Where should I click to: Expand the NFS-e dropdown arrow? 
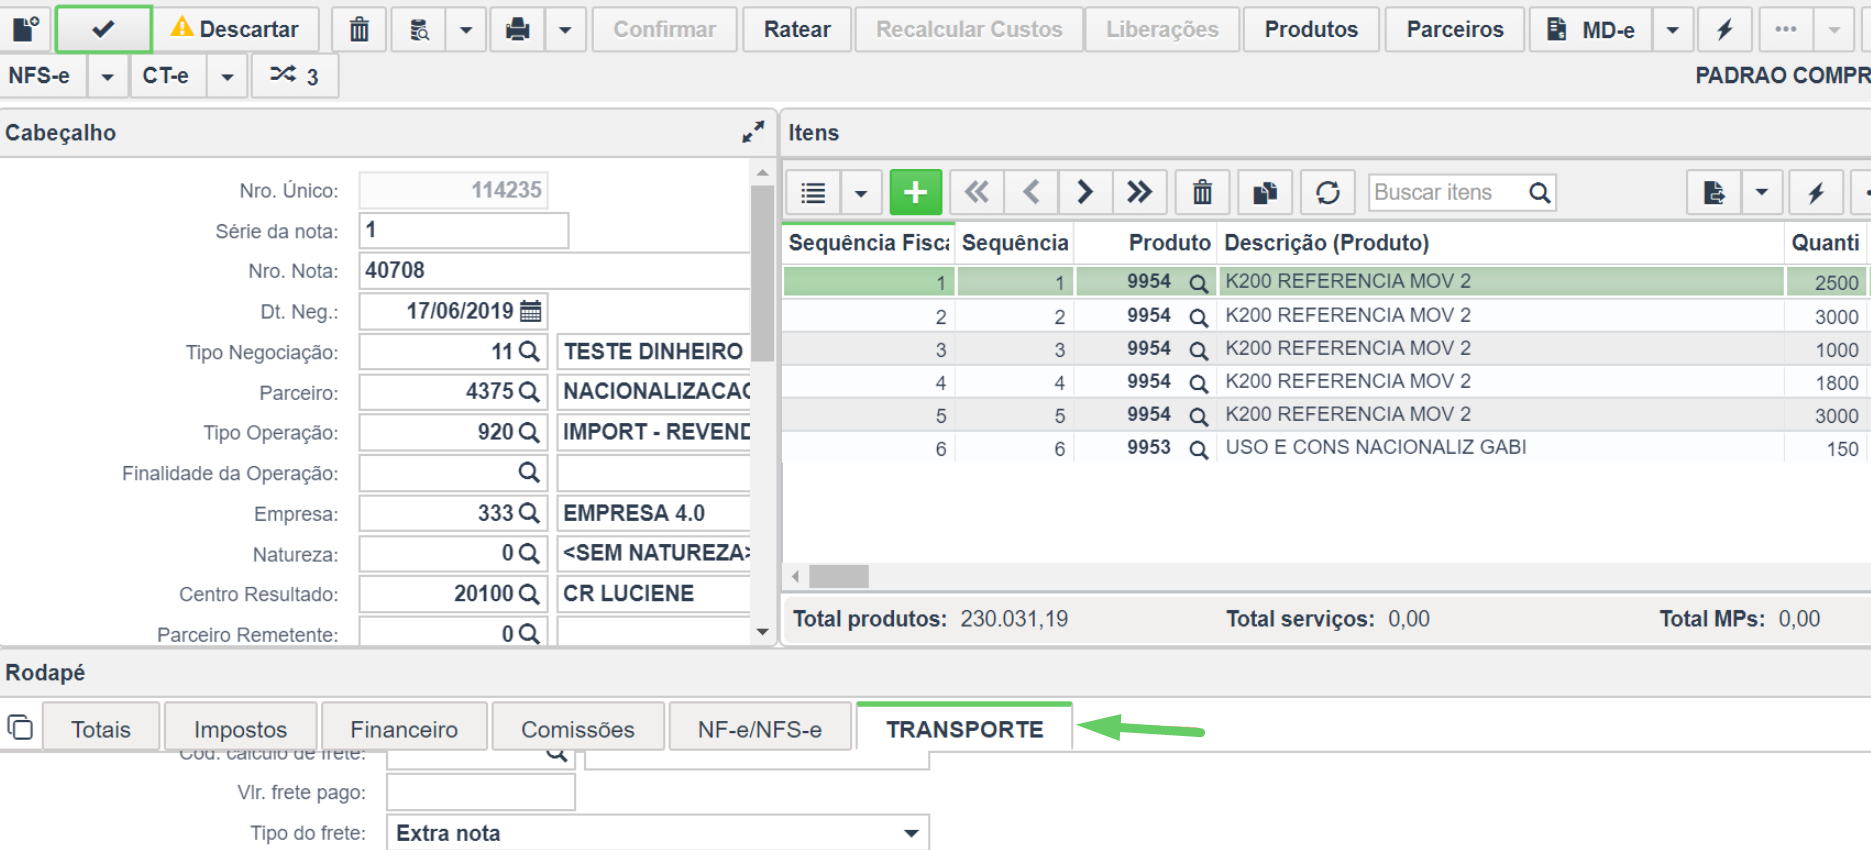pyautogui.click(x=107, y=76)
